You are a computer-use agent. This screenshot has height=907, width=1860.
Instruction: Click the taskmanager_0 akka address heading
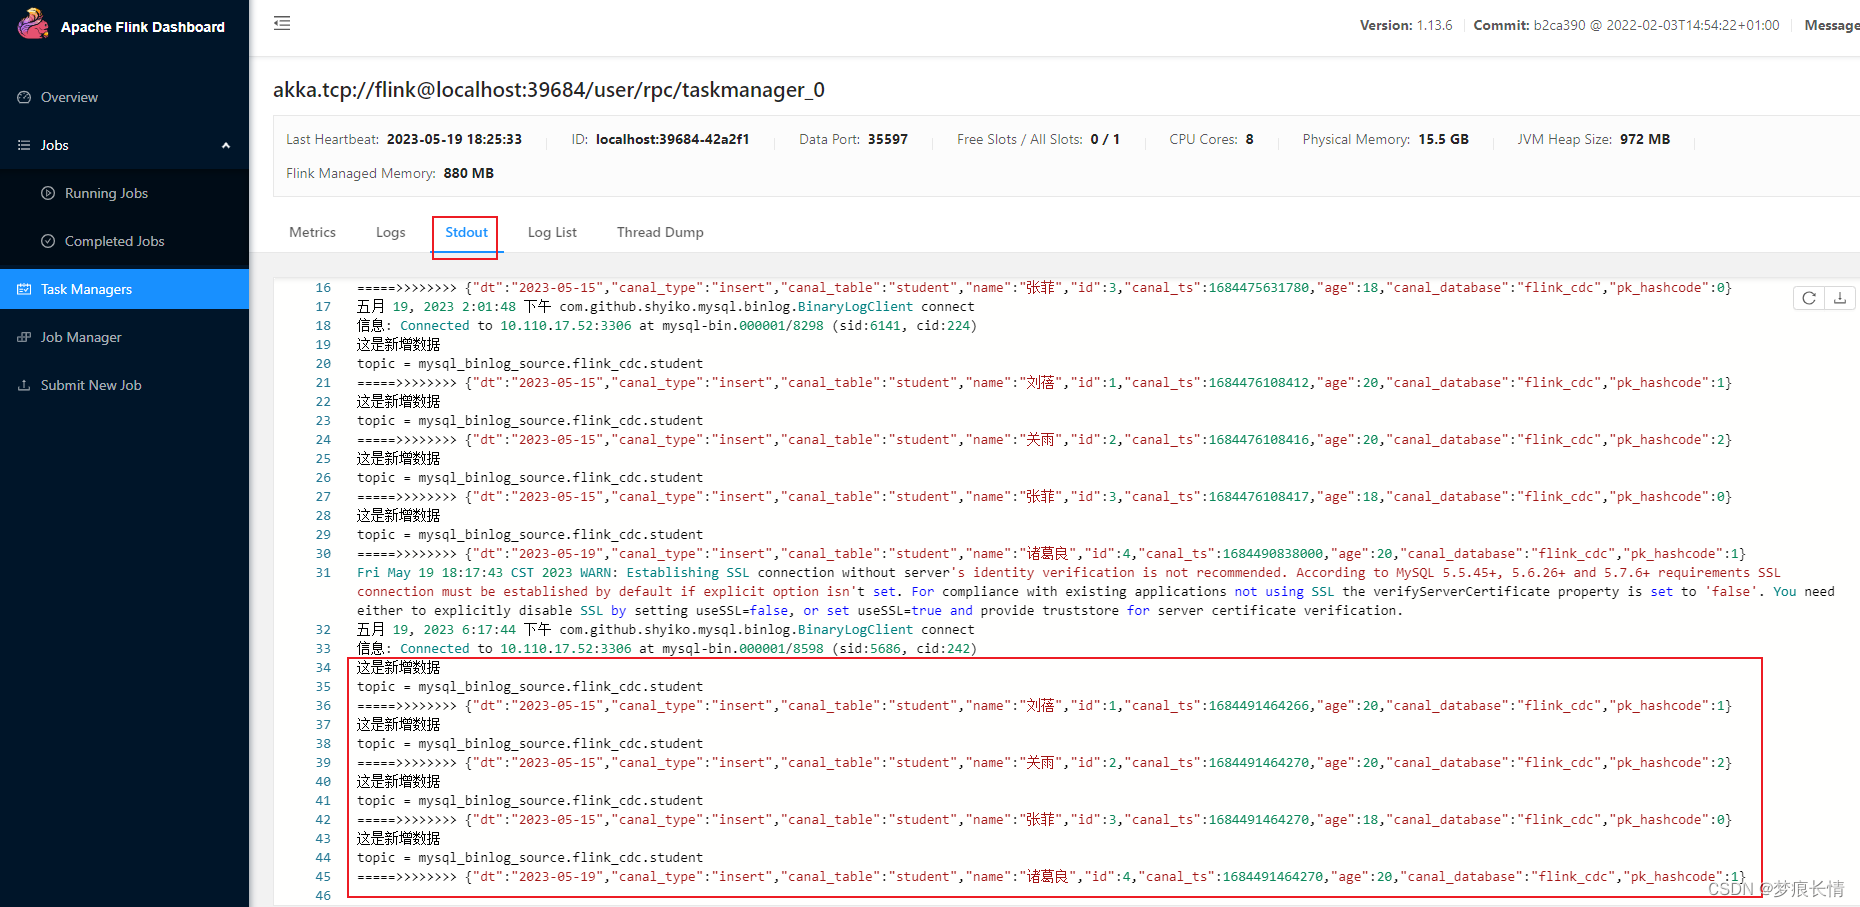point(549,90)
